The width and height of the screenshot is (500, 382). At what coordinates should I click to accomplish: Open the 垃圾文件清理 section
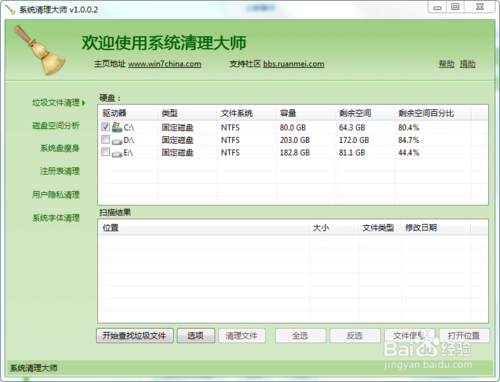(56, 102)
